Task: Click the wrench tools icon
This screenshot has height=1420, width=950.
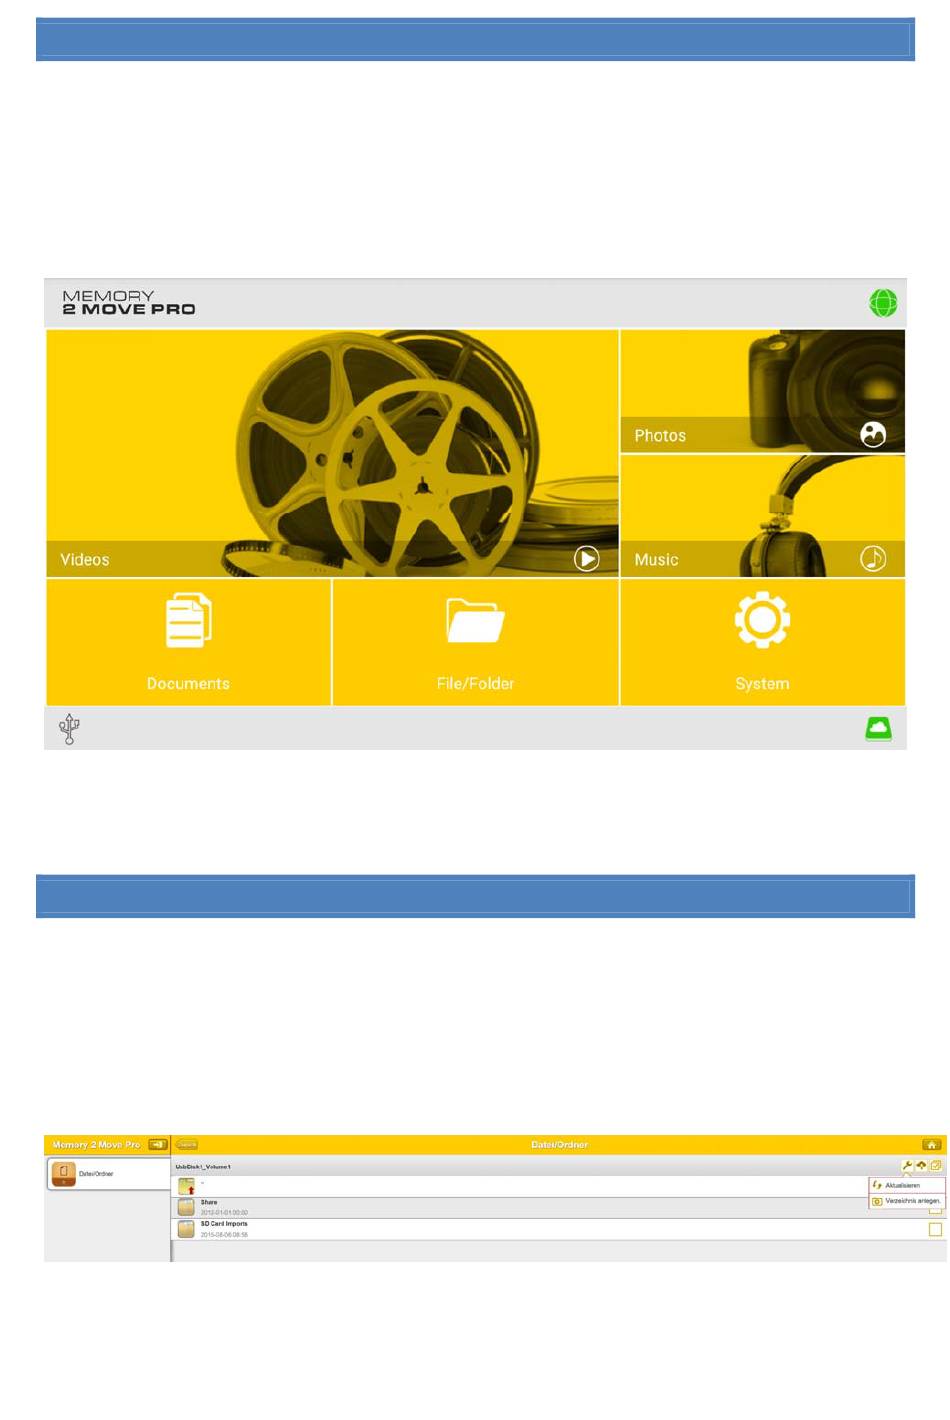Action: click(x=907, y=1166)
